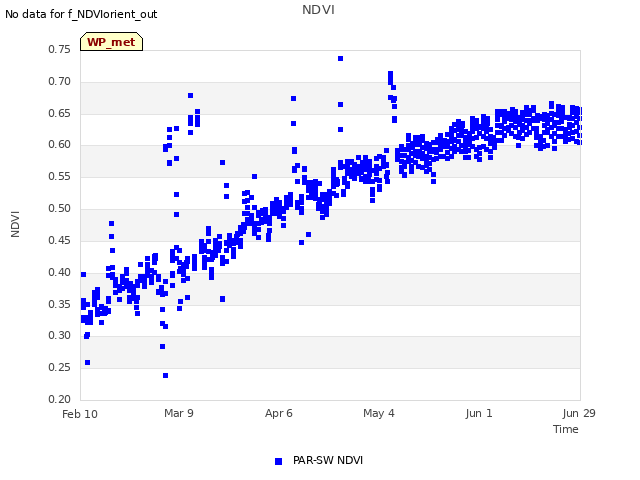Click the 'No data for f_NDVIorient_out' message
Image resolution: width=640 pixels, height=480 pixels.
[81, 14]
